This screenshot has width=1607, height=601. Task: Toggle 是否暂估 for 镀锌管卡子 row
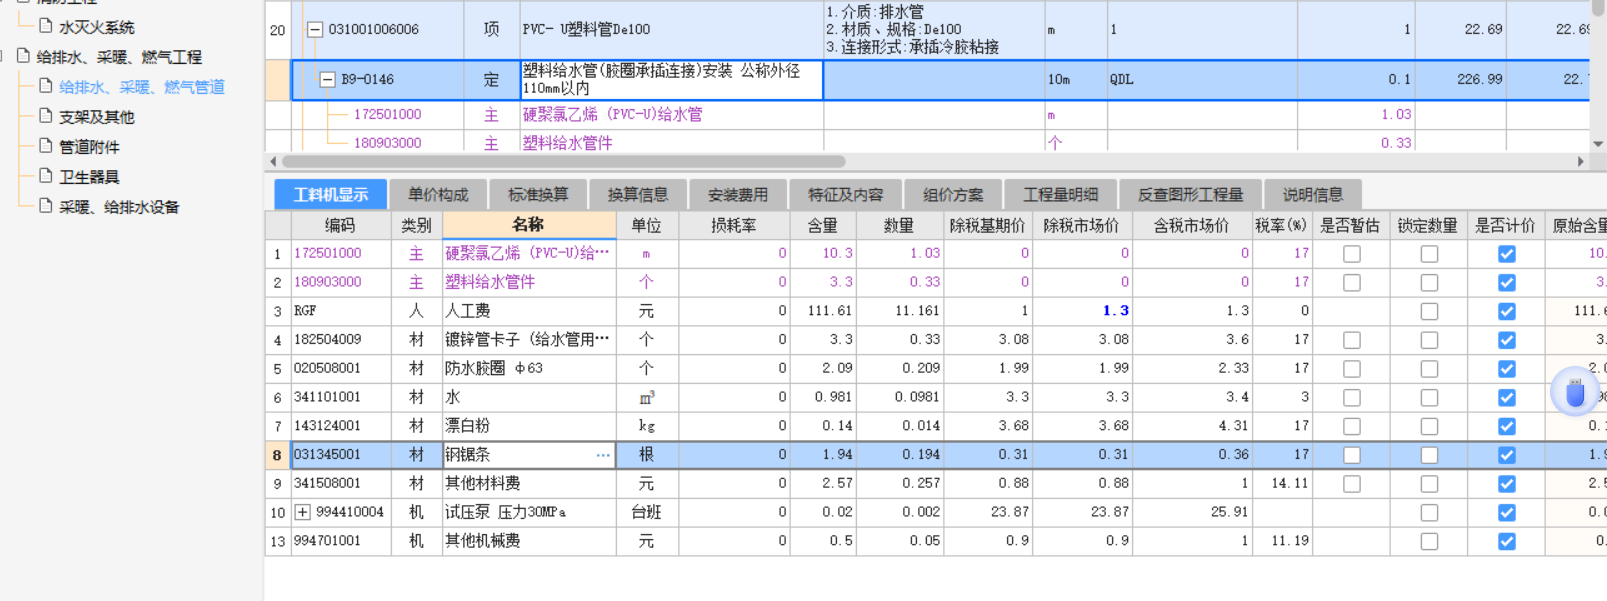(1352, 340)
